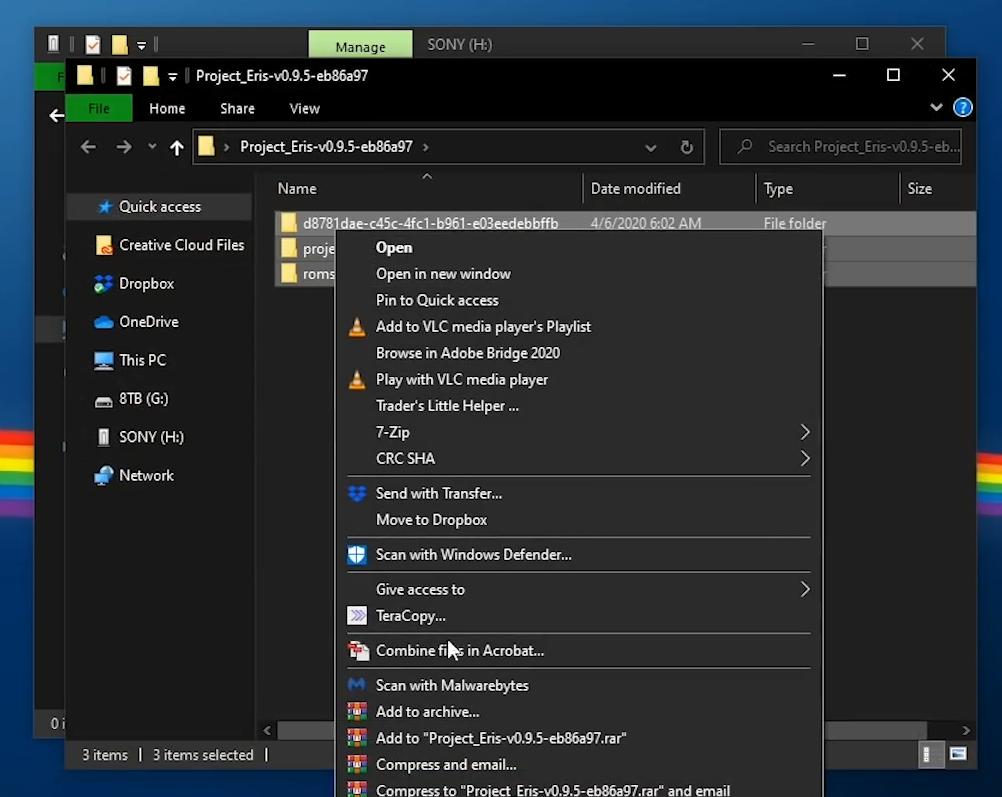Screen dimensions: 1002x797
Task: Expand the ribbon with the chevron
Action: (x=936, y=108)
